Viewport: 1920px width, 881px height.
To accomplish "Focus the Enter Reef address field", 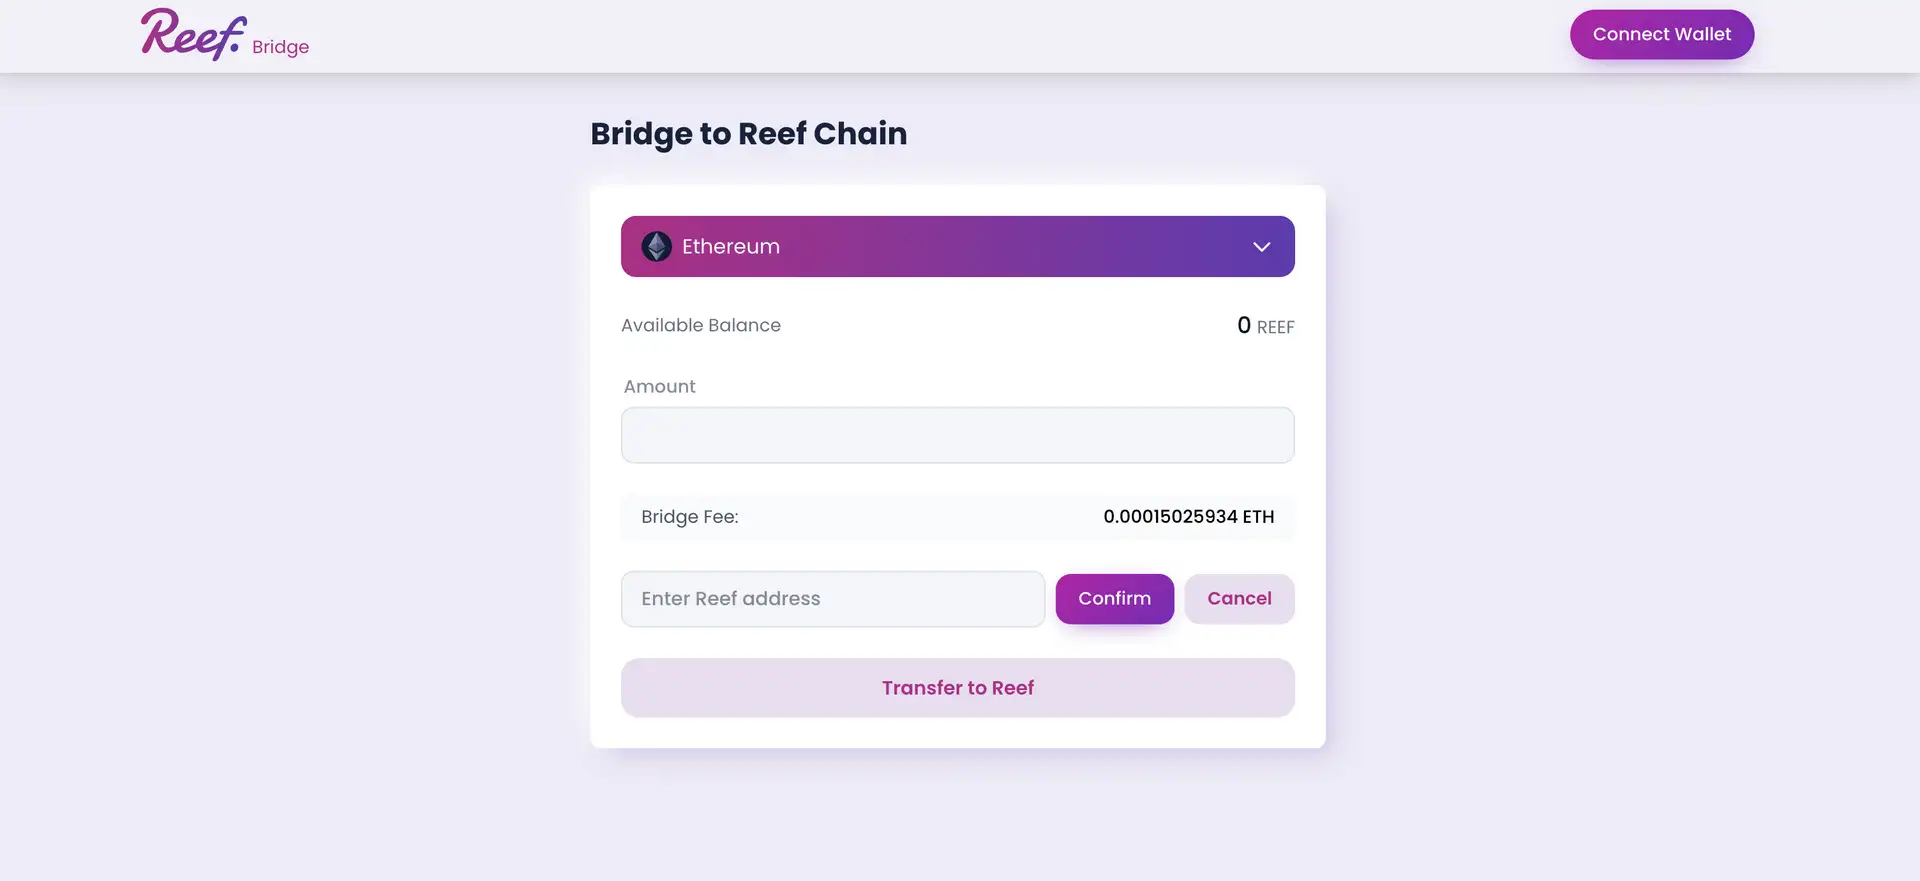I will [x=832, y=599].
